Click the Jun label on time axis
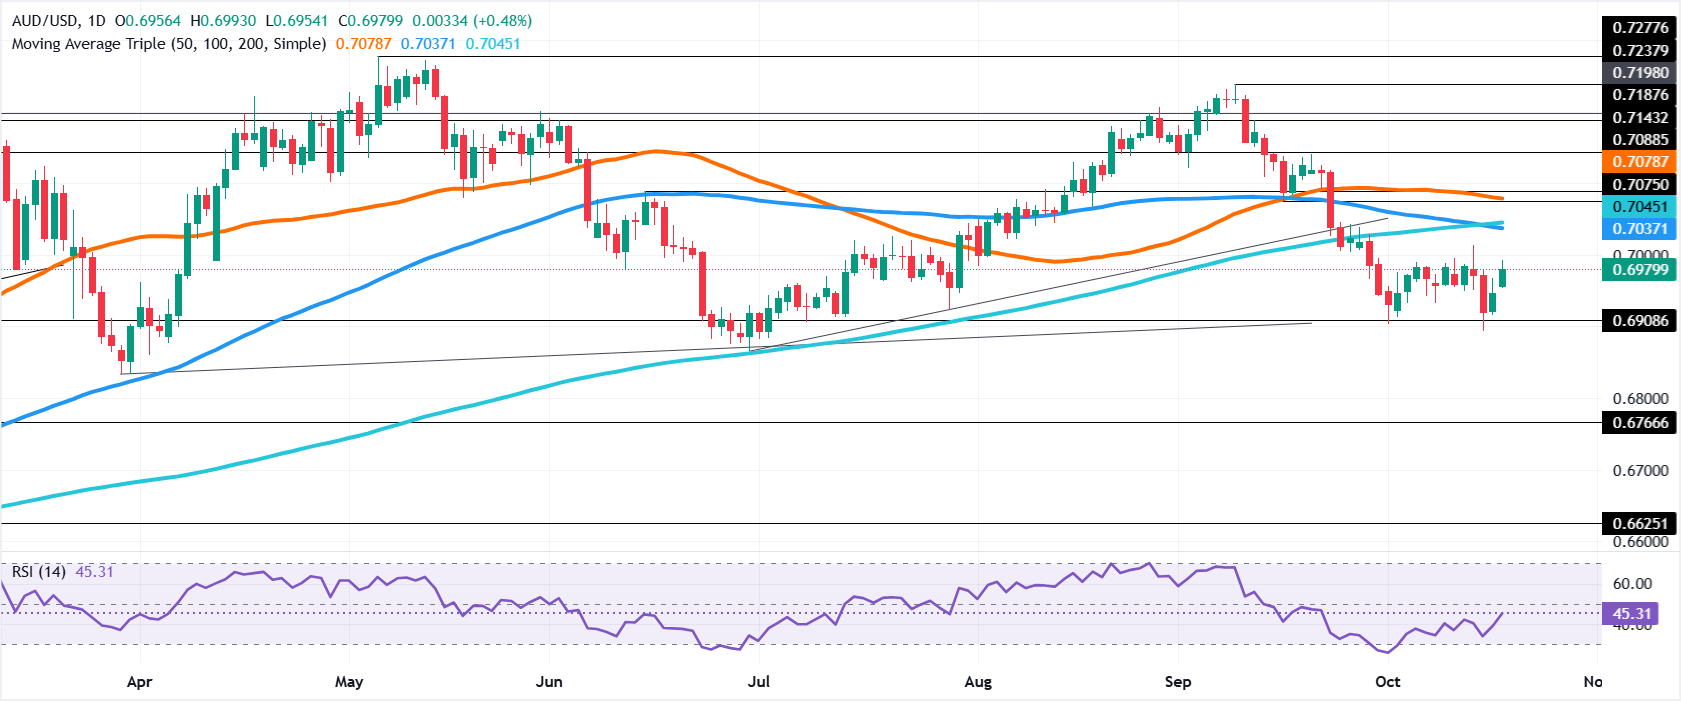The width and height of the screenshot is (1681, 705). click(549, 682)
